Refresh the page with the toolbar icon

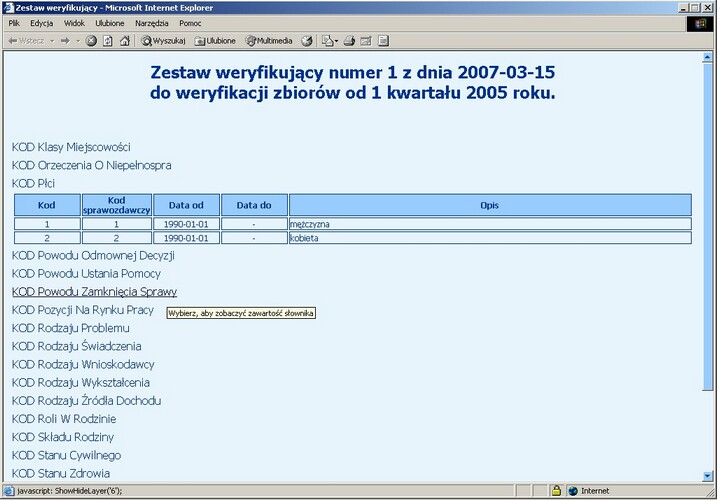tap(108, 41)
